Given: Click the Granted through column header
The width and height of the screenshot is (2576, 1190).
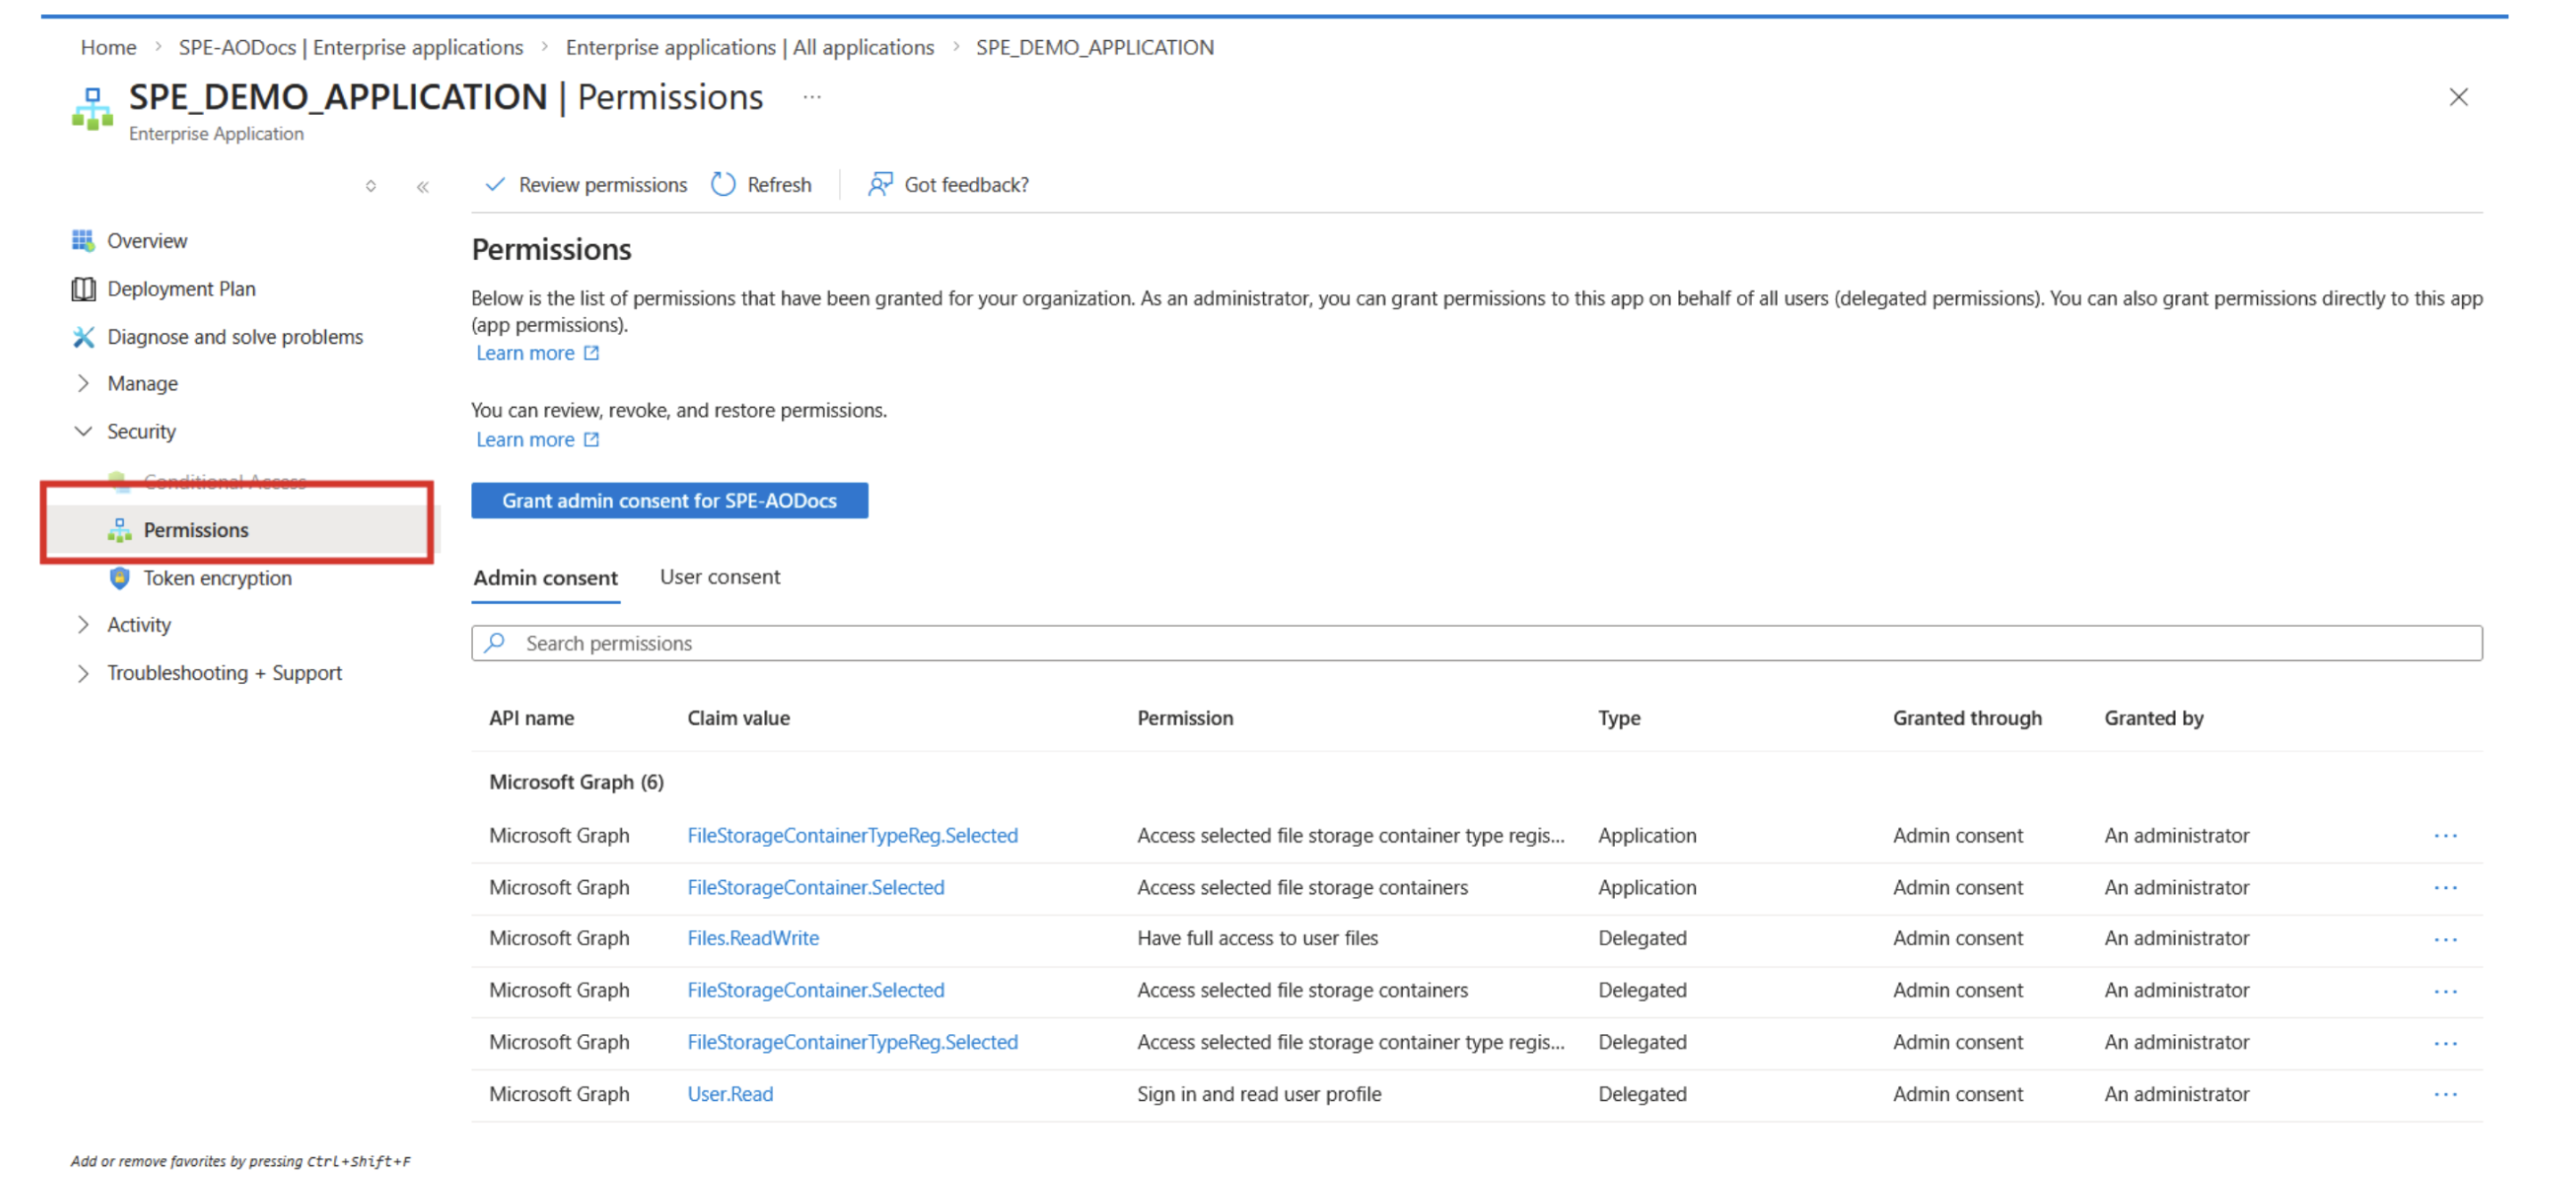Looking at the screenshot, I should 1967,718.
